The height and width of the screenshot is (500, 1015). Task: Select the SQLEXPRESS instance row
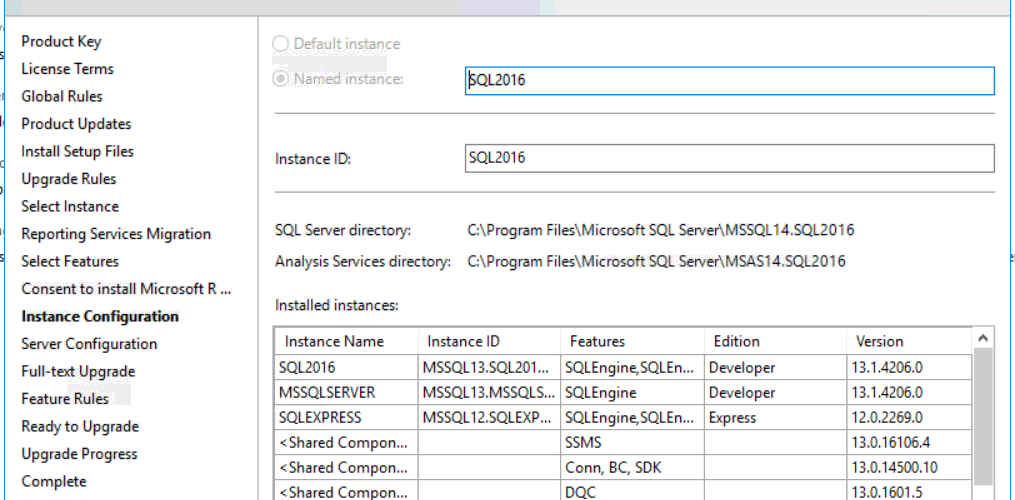click(x=321, y=418)
